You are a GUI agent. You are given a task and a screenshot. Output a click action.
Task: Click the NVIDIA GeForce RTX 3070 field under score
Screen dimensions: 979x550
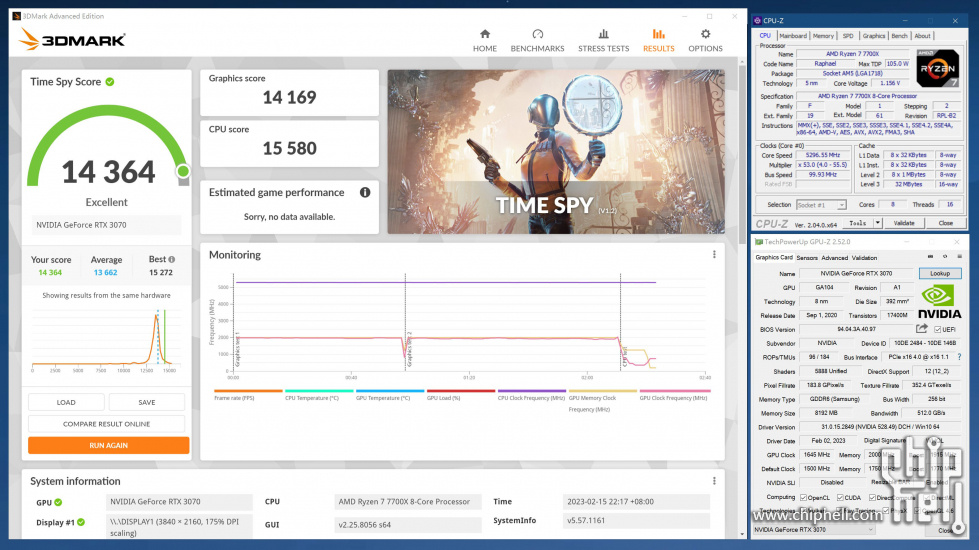(106, 225)
